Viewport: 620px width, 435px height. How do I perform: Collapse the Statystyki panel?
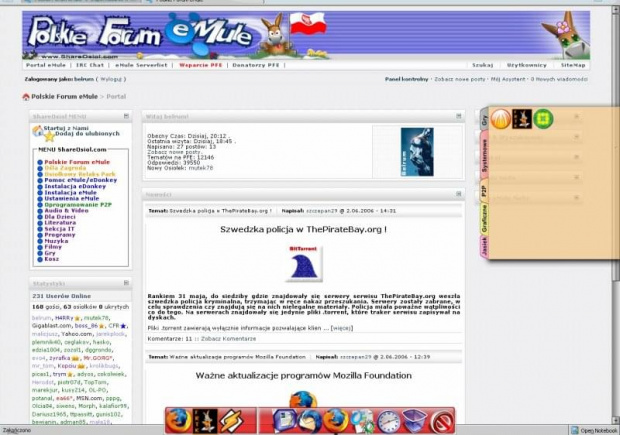(x=127, y=285)
